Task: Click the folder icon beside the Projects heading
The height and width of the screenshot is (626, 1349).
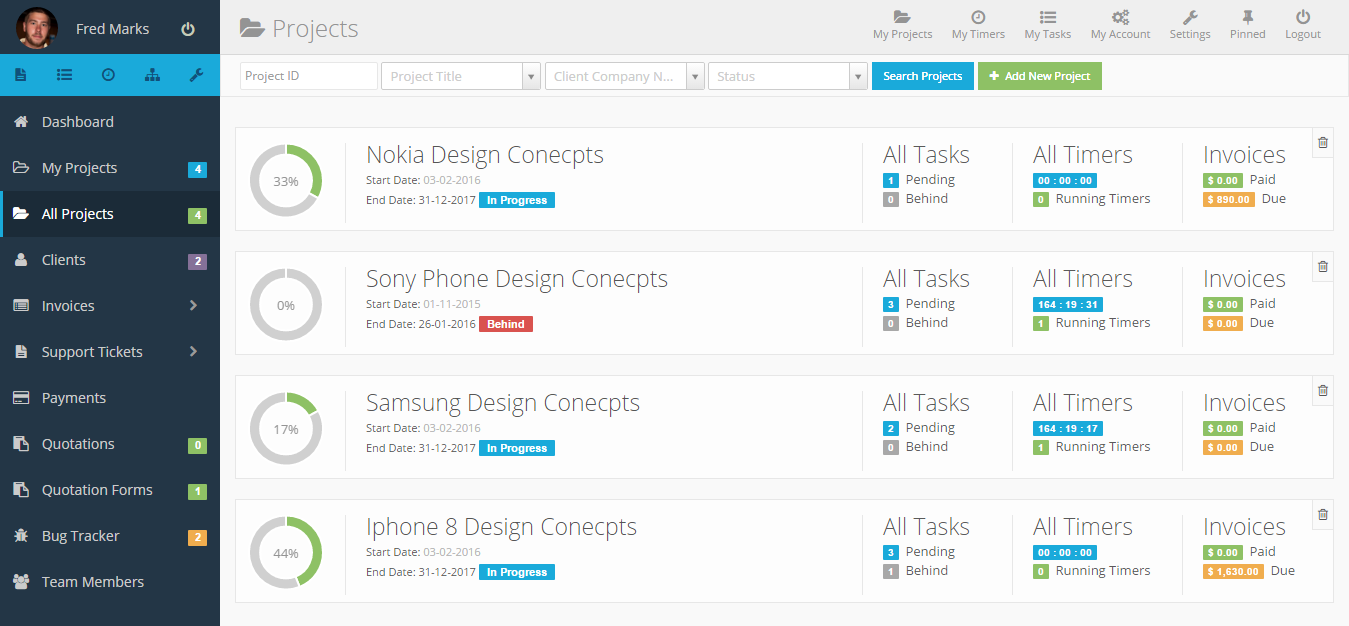Action: tap(252, 28)
